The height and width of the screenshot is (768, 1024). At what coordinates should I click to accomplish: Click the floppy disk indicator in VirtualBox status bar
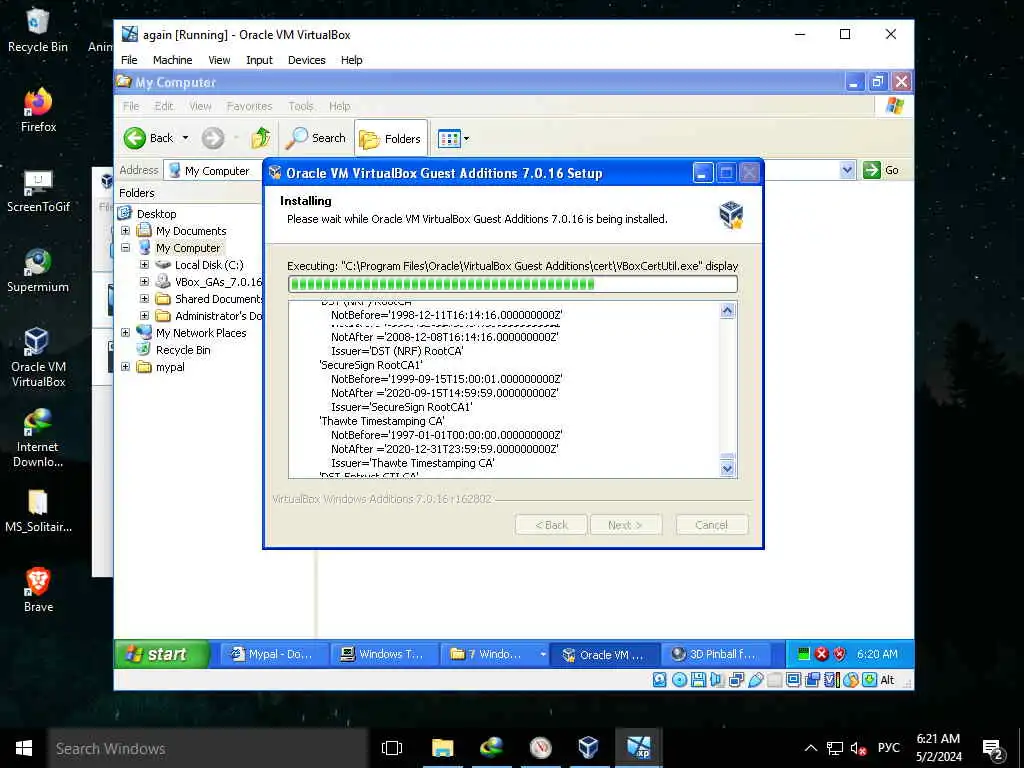pos(698,680)
